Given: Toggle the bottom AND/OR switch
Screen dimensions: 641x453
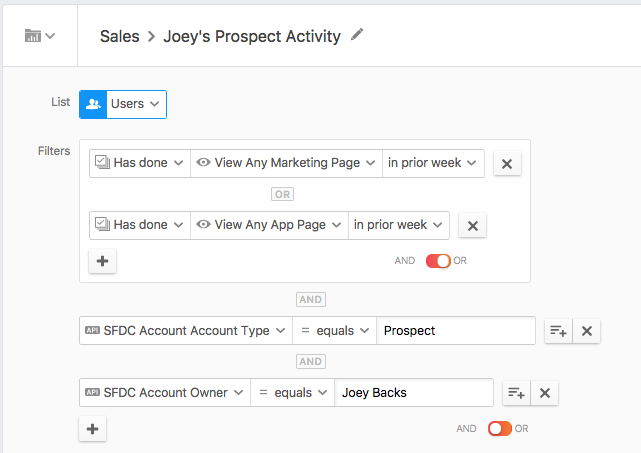Looking at the screenshot, I should 499,429.
